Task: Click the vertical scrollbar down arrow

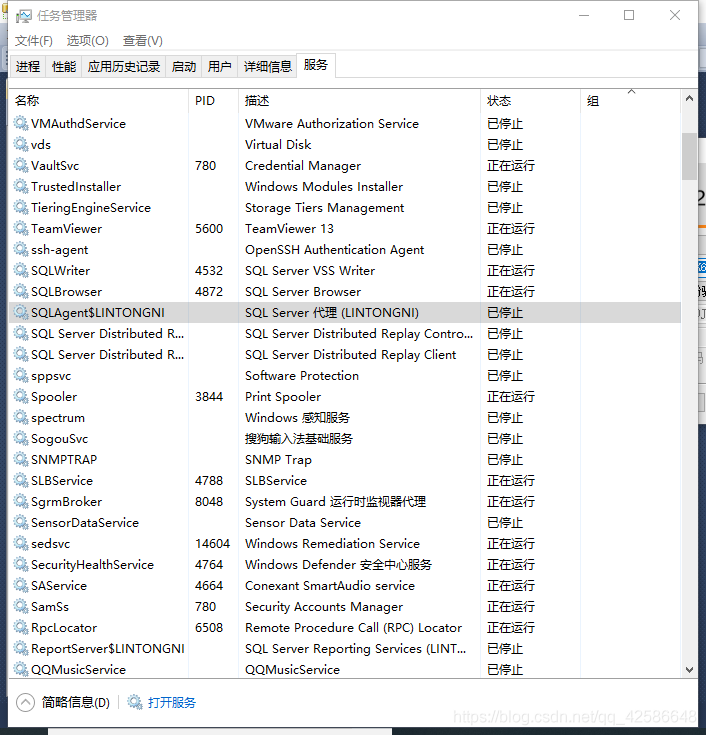Action: click(689, 670)
